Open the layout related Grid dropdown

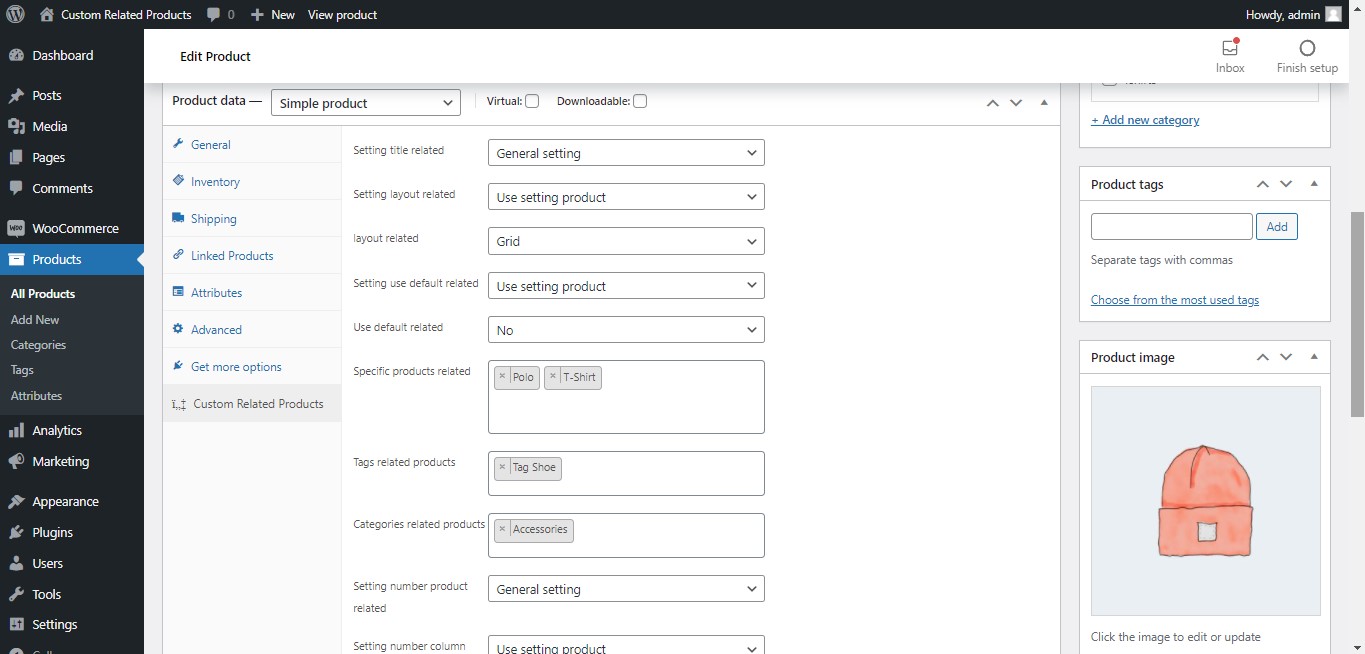tap(626, 241)
